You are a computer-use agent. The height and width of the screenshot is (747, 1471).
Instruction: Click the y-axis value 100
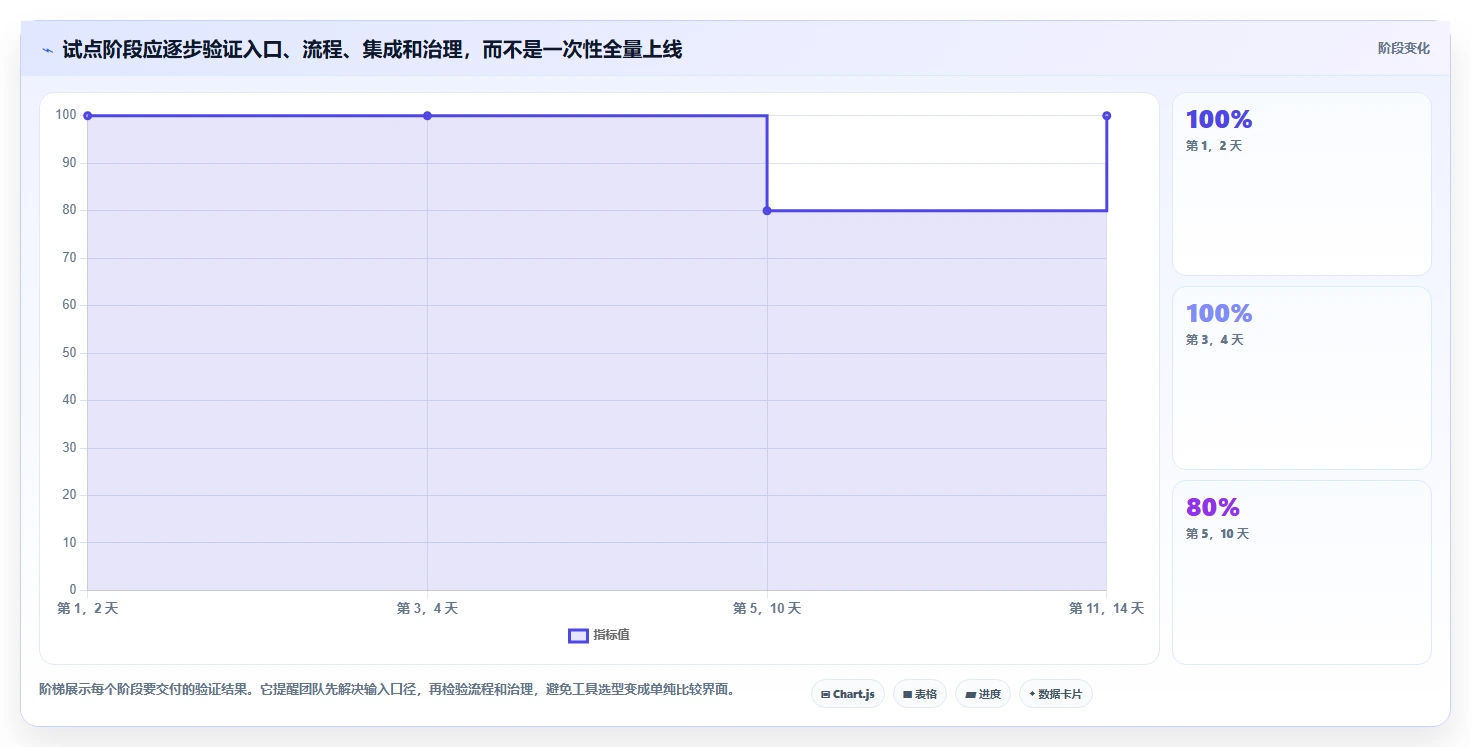pyautogui.click(x=66, y=115)
